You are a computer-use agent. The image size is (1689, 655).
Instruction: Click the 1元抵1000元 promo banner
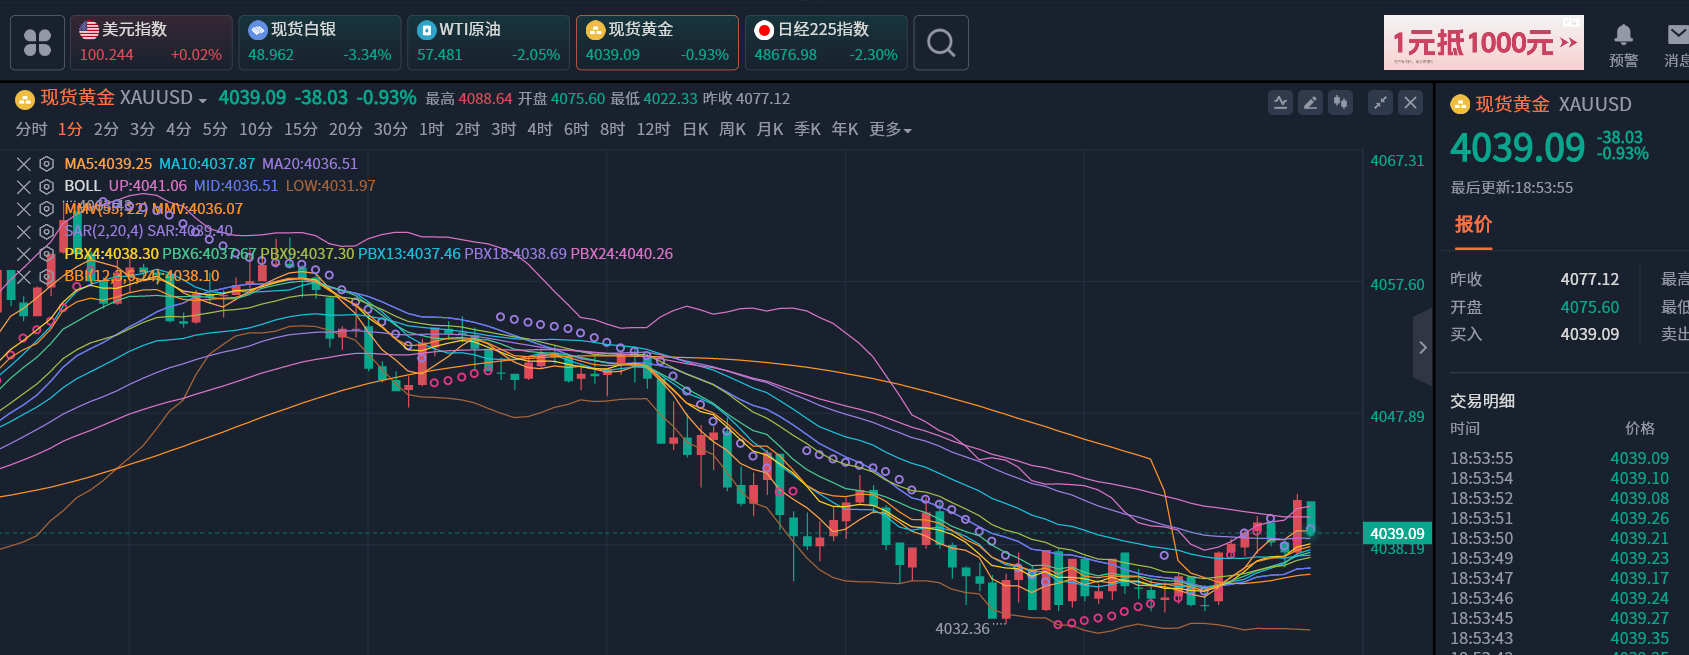click(1483, 43)
